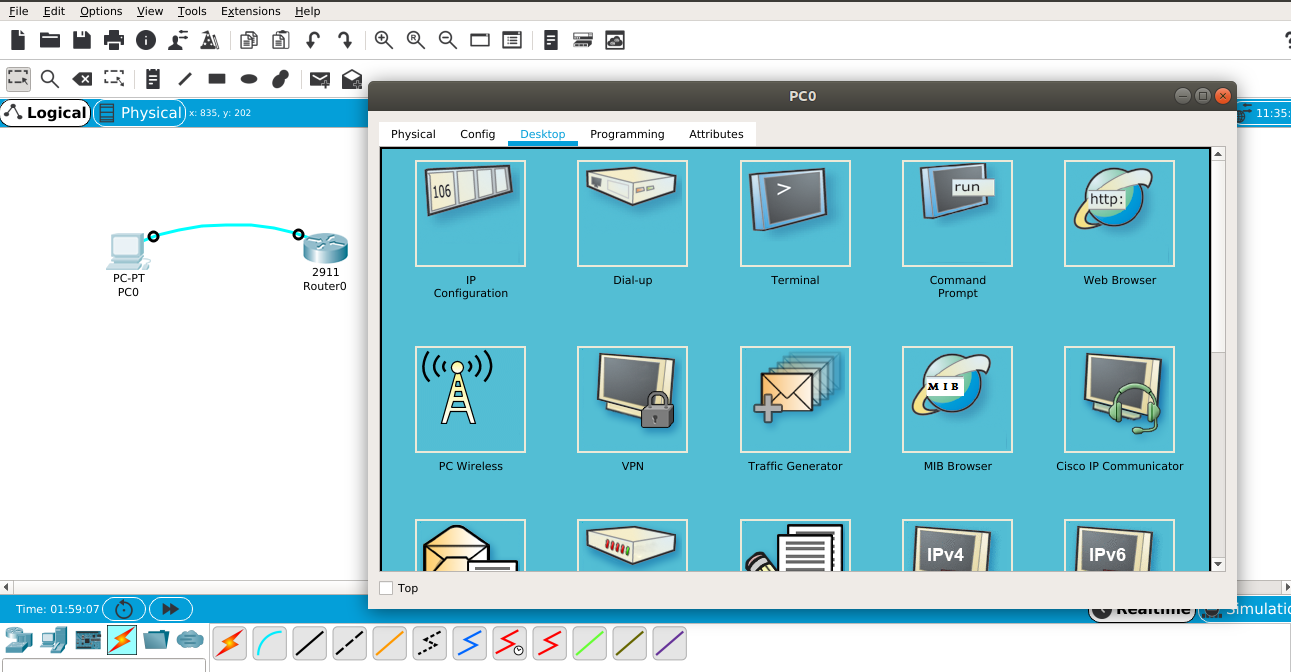Click the Undo arrow icon
Viewport: 1291px width, 672px height.
tap(313, 40)
